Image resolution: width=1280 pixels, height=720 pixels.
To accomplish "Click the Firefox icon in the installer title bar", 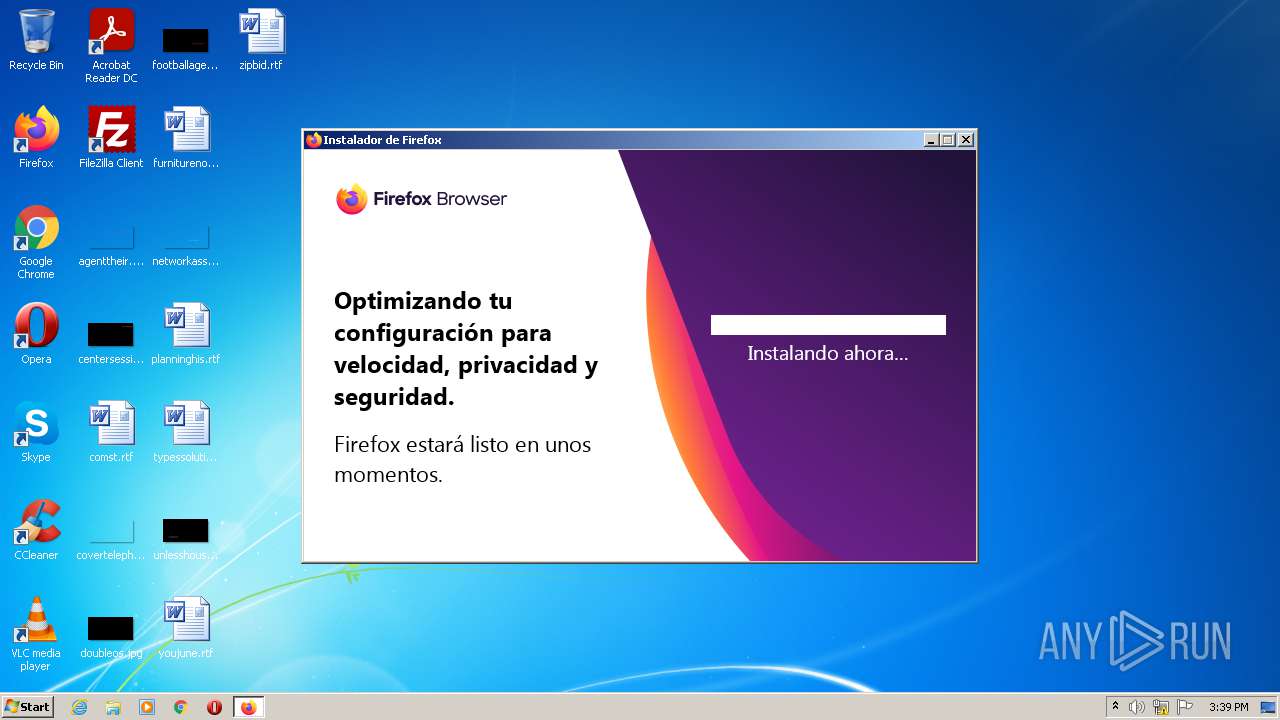I will 314,140.
